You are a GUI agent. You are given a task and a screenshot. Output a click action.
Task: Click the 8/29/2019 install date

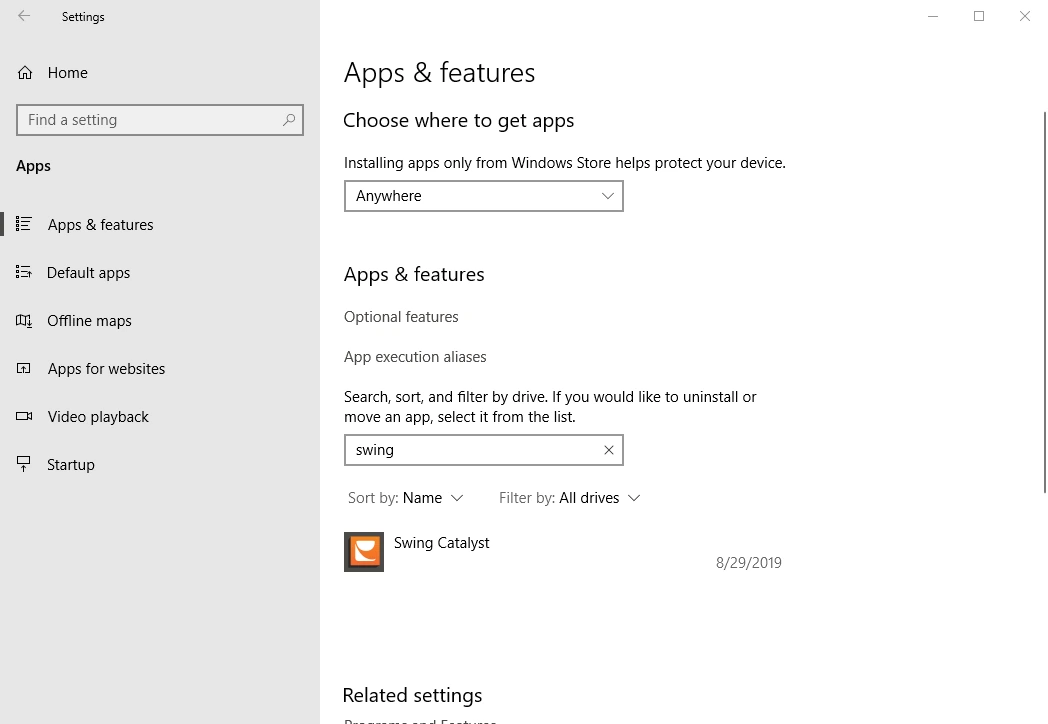coord(749,563)
